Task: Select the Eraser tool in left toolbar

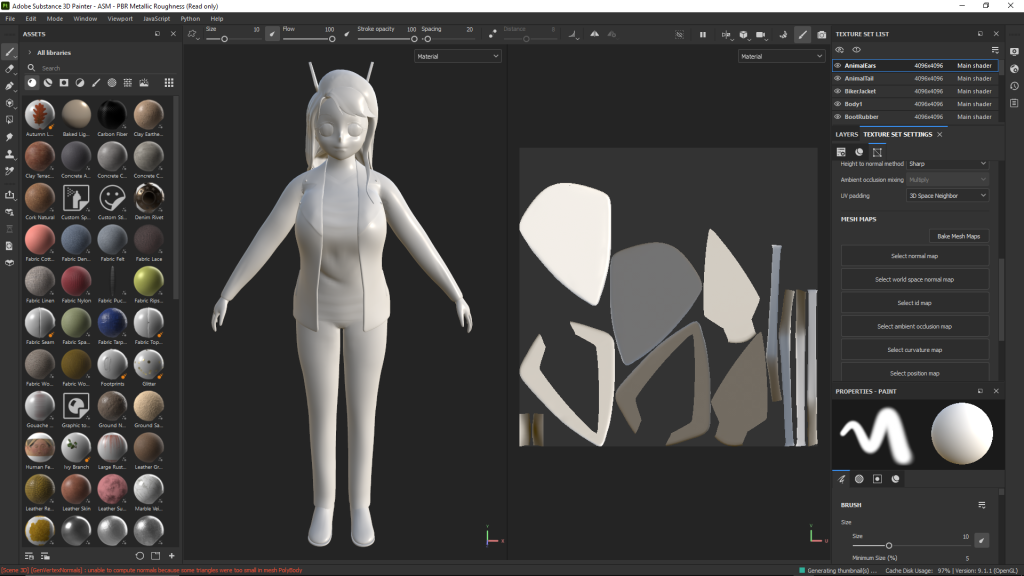Action: [x=10, y=68]
